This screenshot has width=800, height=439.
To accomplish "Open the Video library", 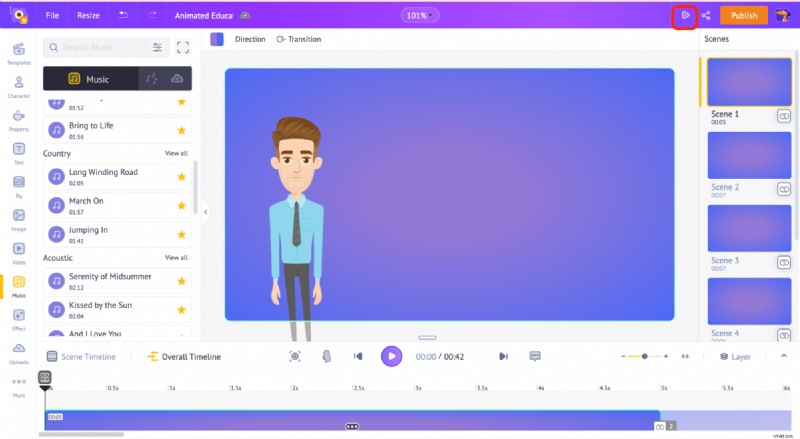I will pos(19,253).
